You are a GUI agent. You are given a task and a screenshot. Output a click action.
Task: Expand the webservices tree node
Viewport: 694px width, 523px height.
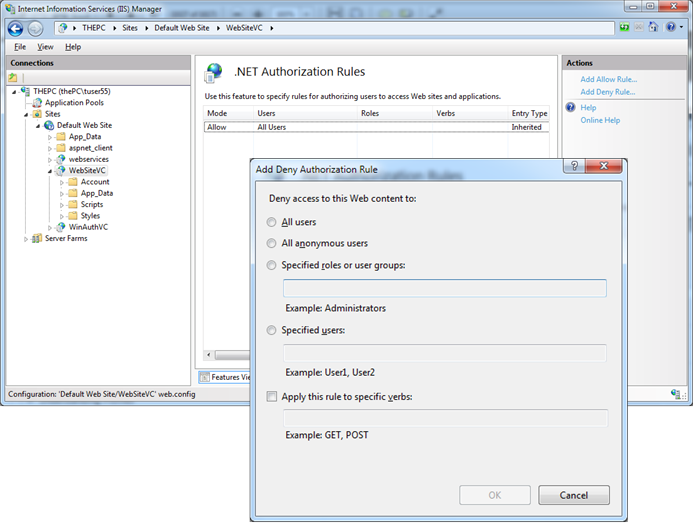pos(50,160)
